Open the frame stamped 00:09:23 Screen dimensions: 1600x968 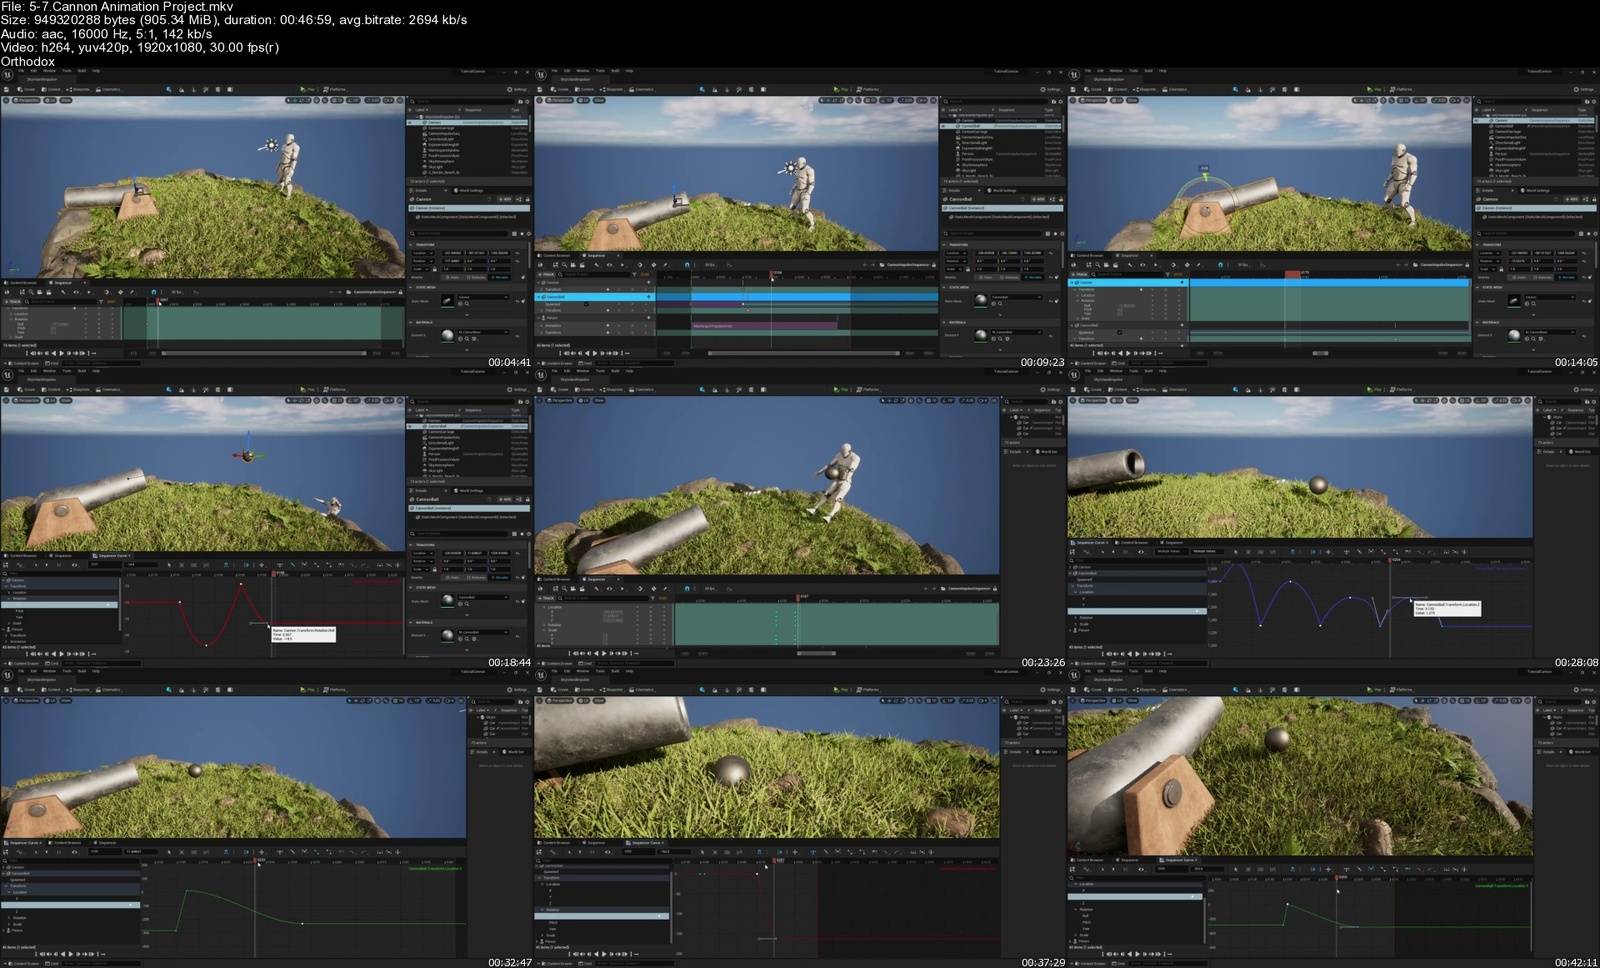799,218
